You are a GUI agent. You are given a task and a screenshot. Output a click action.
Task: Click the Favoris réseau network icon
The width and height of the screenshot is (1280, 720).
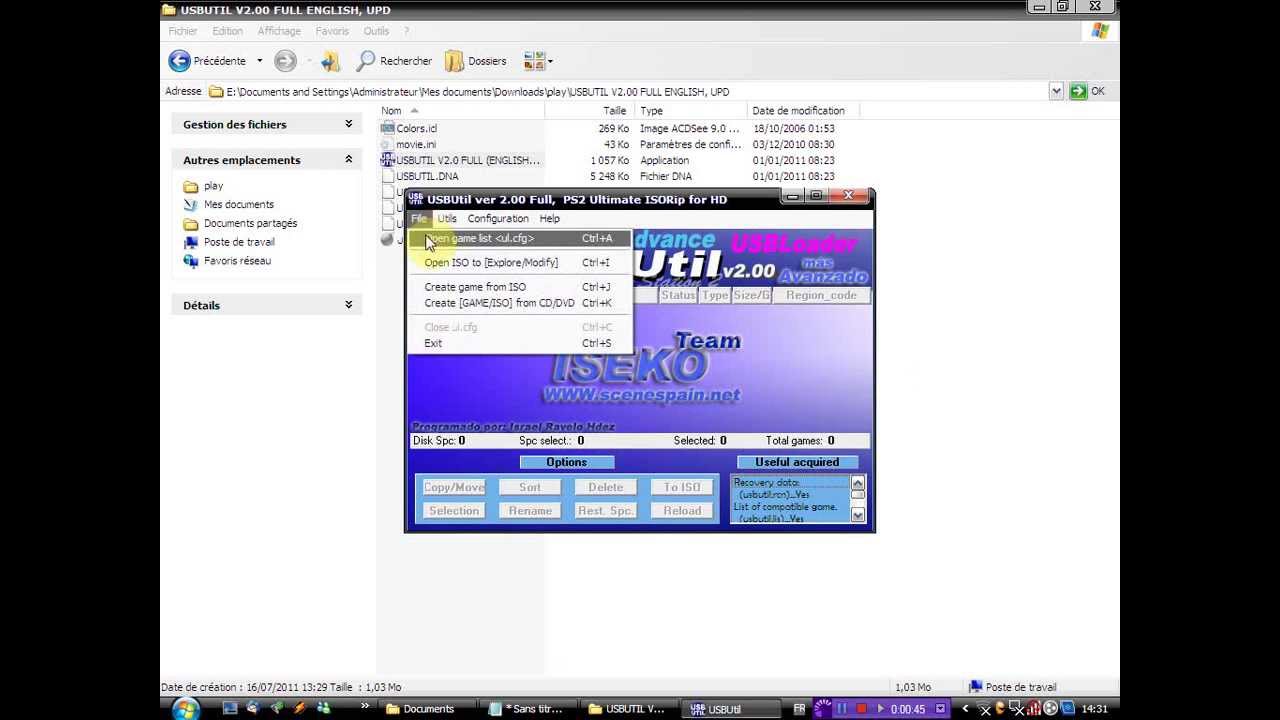pos(191,261)
